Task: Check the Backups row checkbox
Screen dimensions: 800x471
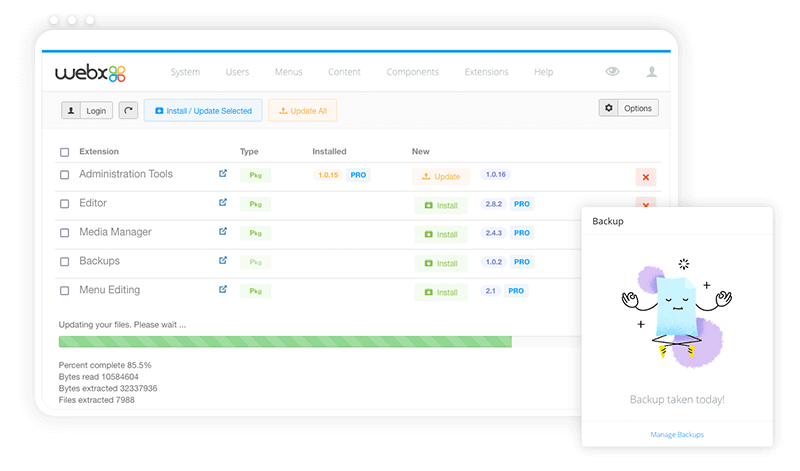Action: tap(64, 262)
